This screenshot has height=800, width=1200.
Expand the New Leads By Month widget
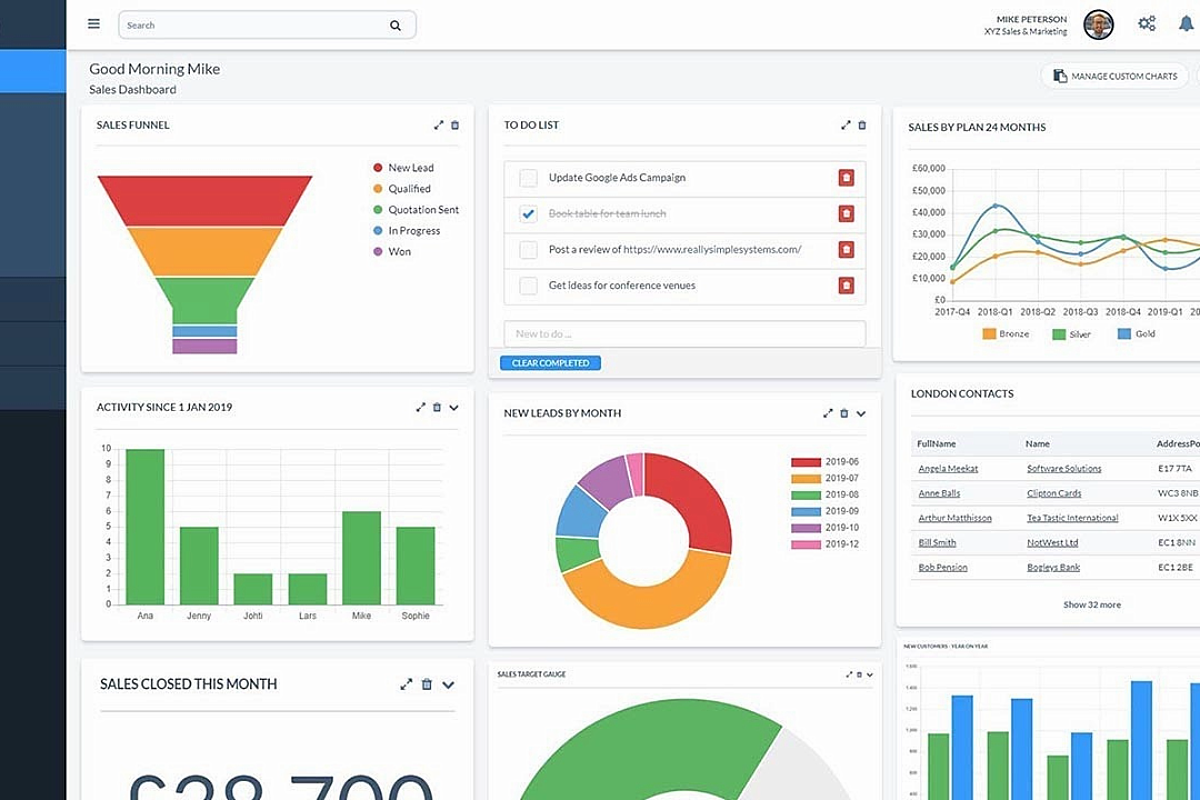pyautogui.click(x=828, y=413)
